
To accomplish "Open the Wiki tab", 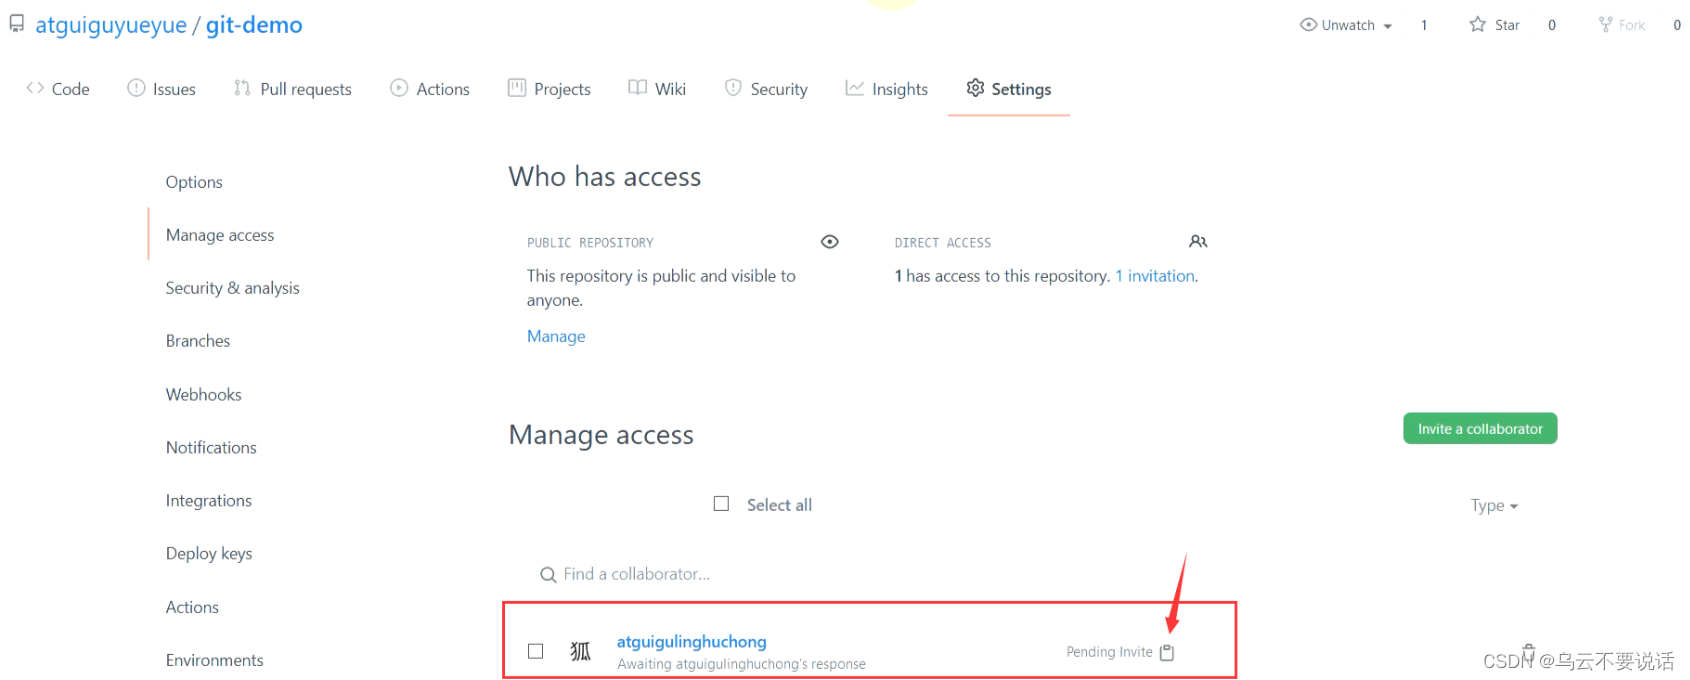I will (657, 89).
